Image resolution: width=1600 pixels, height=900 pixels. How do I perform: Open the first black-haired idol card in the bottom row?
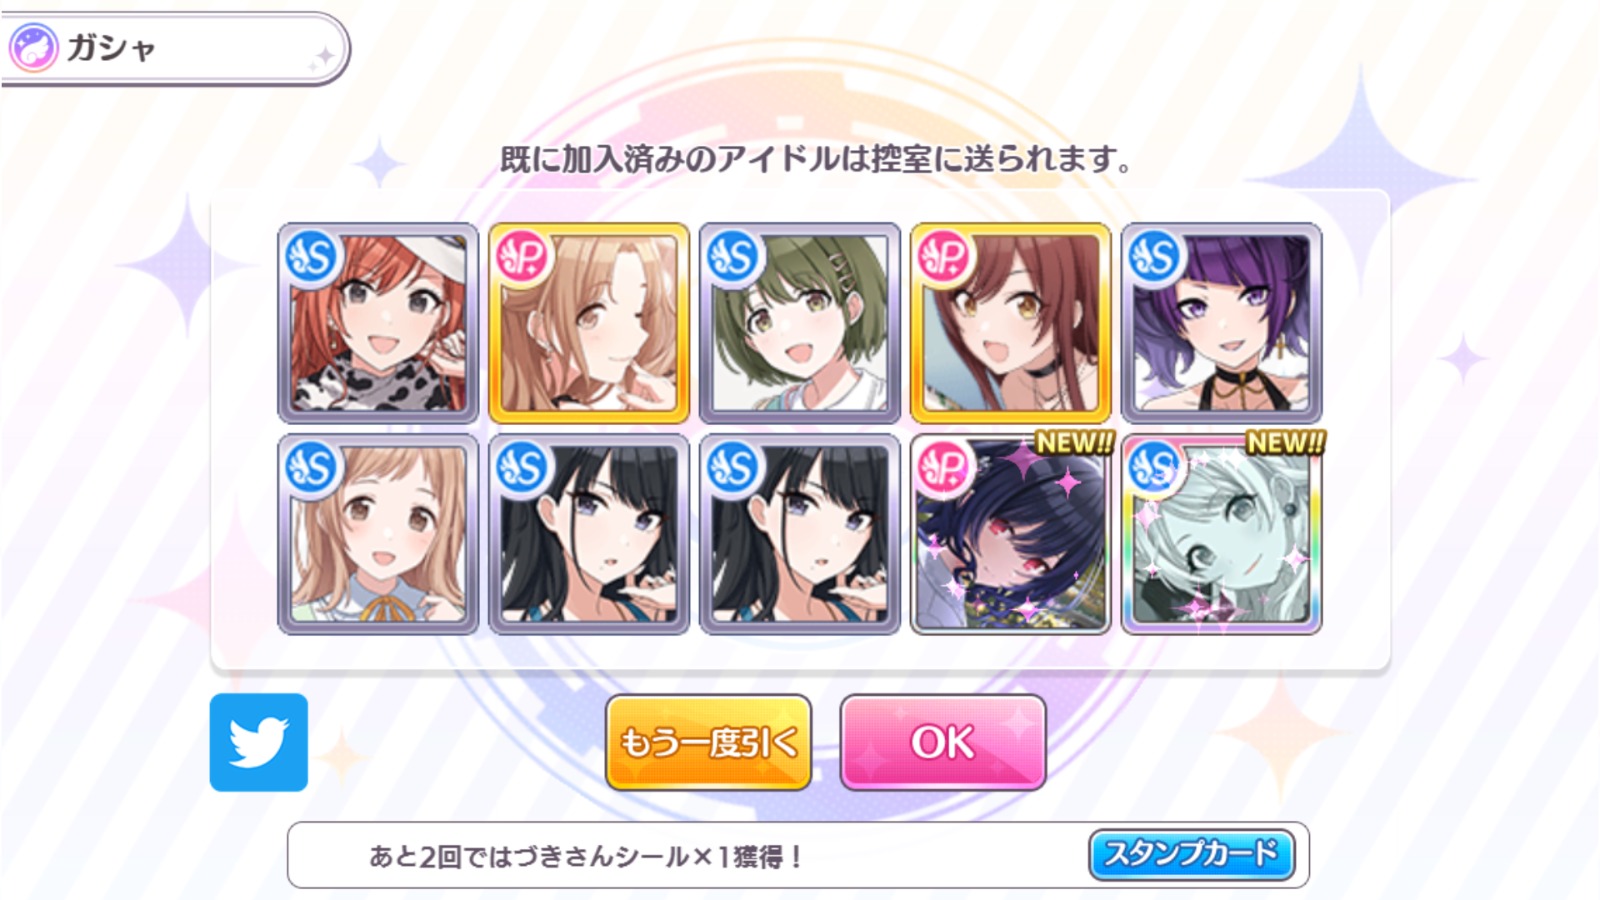click(x=589, y=534)
